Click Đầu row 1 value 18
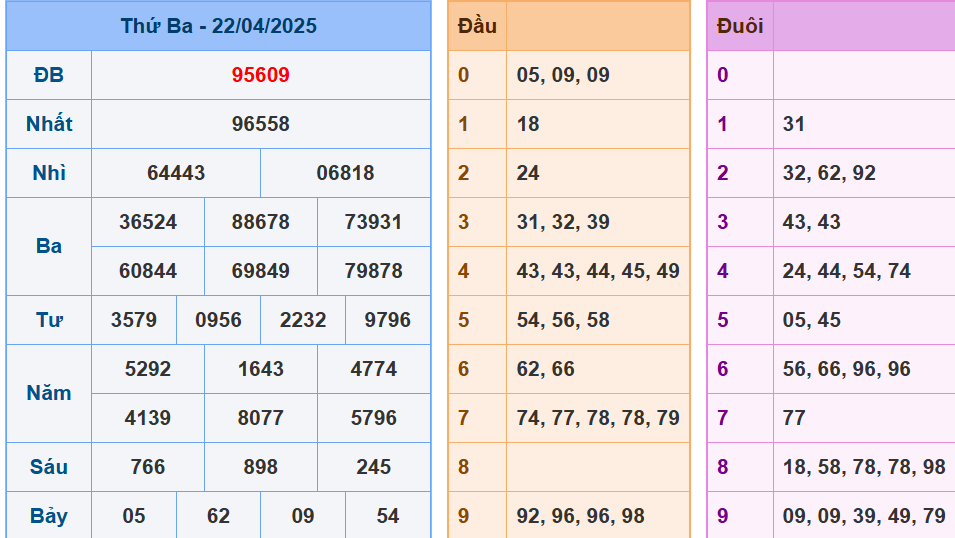955x538 pixels. pos(528,124)
